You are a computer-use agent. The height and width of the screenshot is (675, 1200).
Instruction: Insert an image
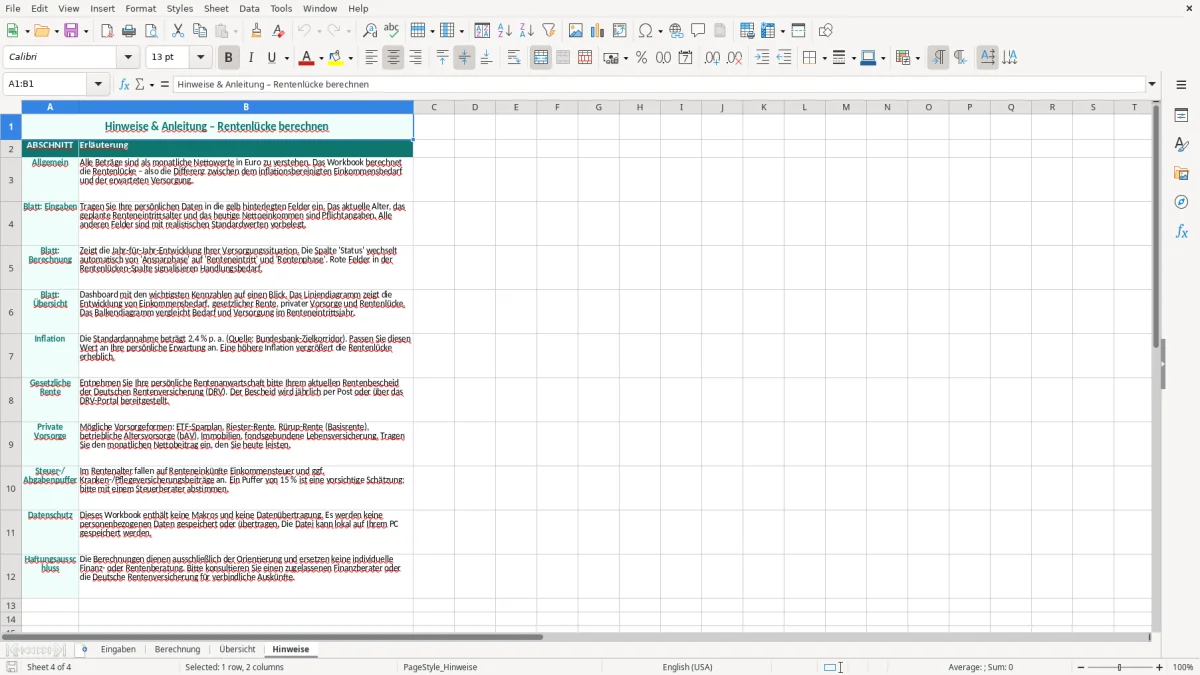click(576, 31)
